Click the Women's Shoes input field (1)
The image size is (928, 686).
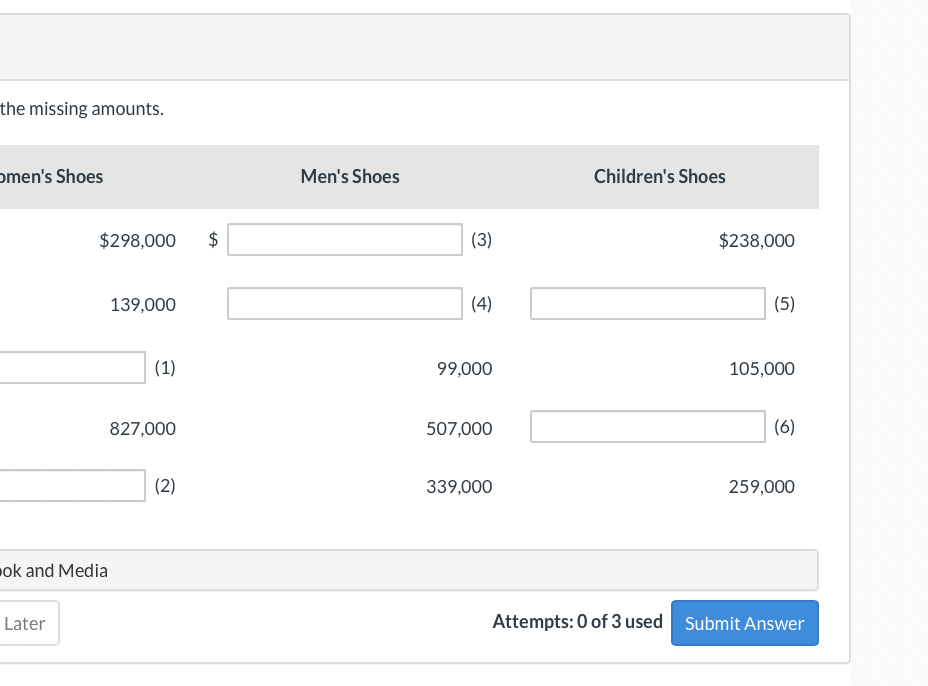(72, 367)
